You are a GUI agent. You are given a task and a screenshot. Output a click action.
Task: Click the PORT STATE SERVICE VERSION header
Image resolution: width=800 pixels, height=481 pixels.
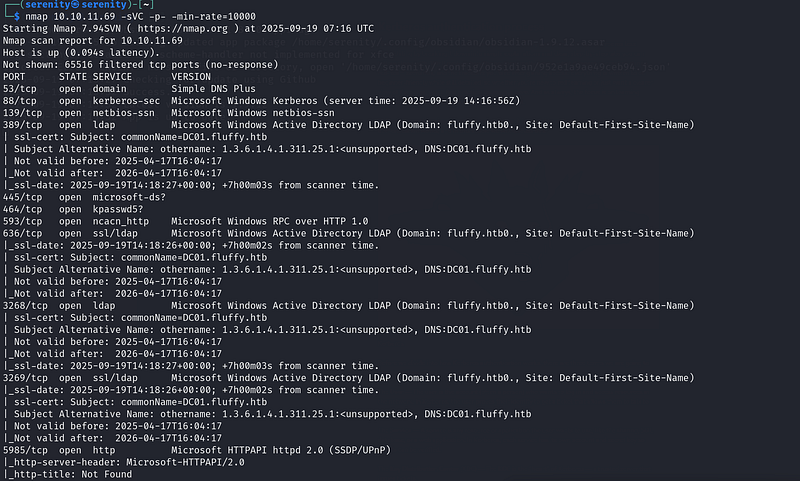click(x=107, y=77)
